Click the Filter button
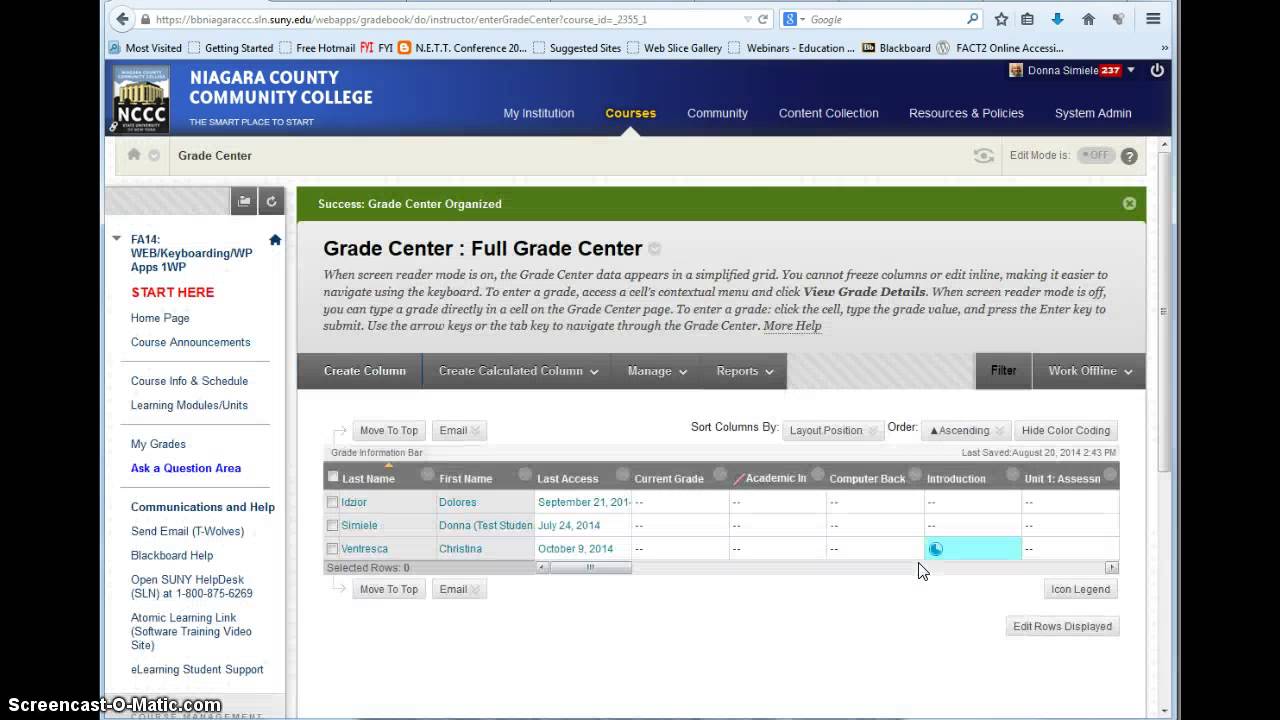The width and height of the screenshot is (1280, 720). [x=1004, y=371]
